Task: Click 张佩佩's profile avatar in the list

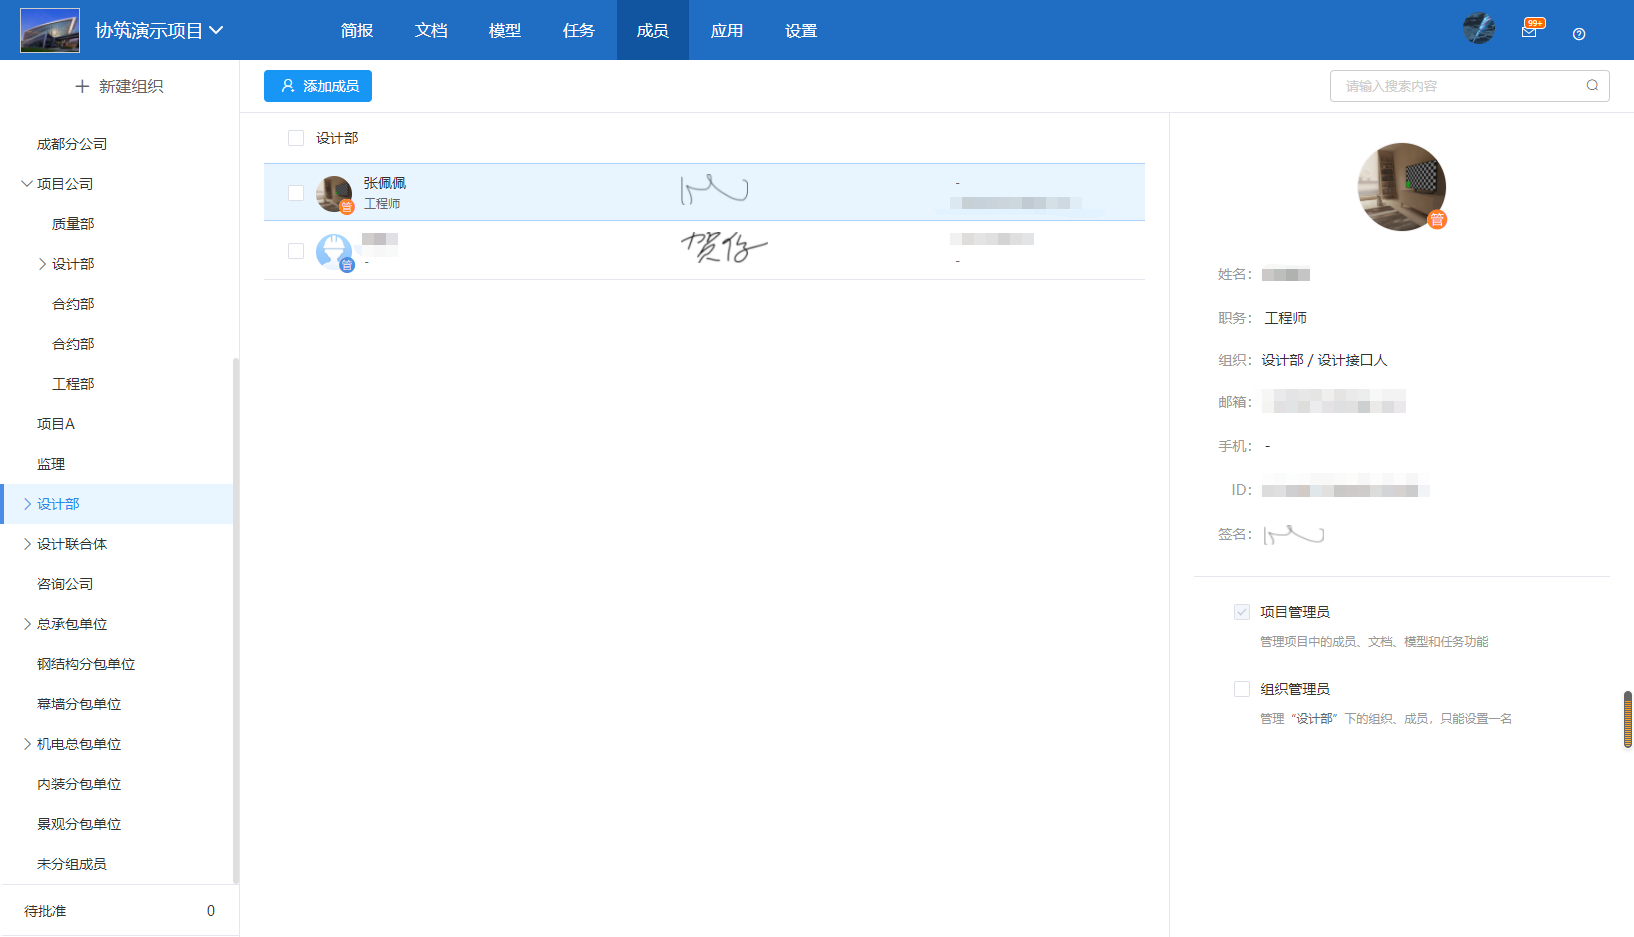Action: tap(334, 192)
